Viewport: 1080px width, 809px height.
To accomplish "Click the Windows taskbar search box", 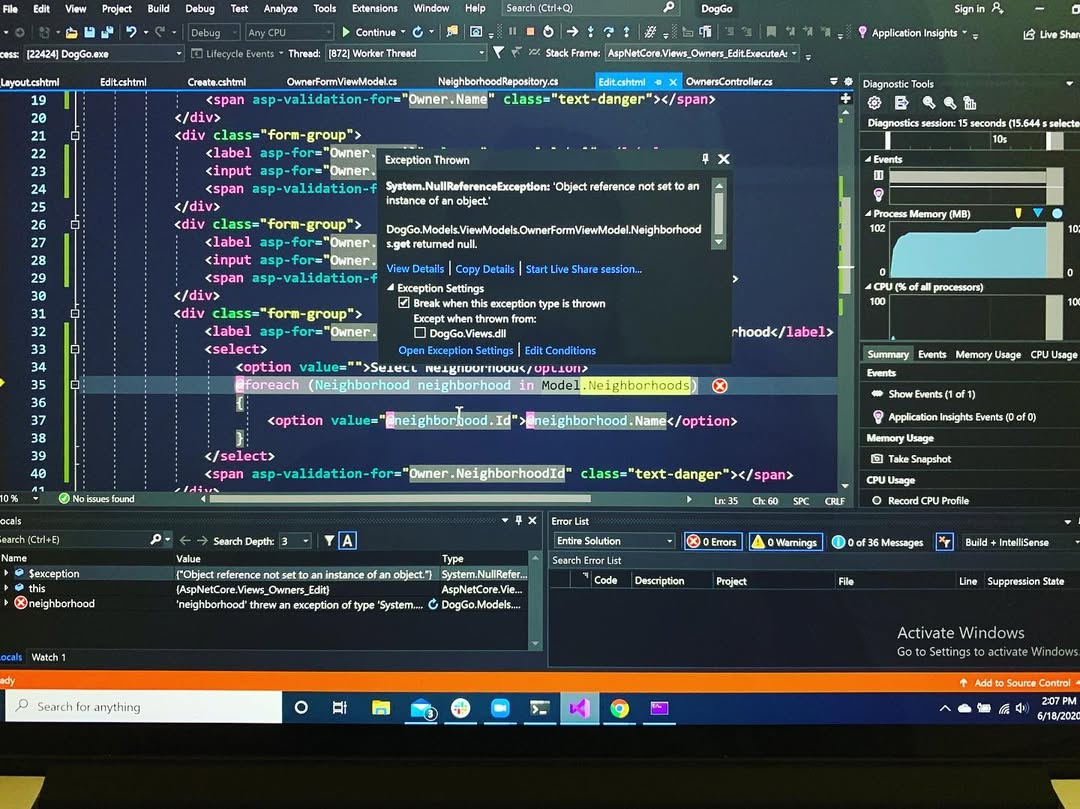I will (140, 707).
